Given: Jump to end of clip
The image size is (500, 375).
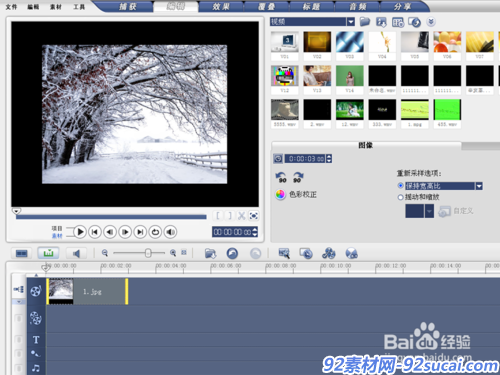Looking at the screenshot, I should point(140,232).
